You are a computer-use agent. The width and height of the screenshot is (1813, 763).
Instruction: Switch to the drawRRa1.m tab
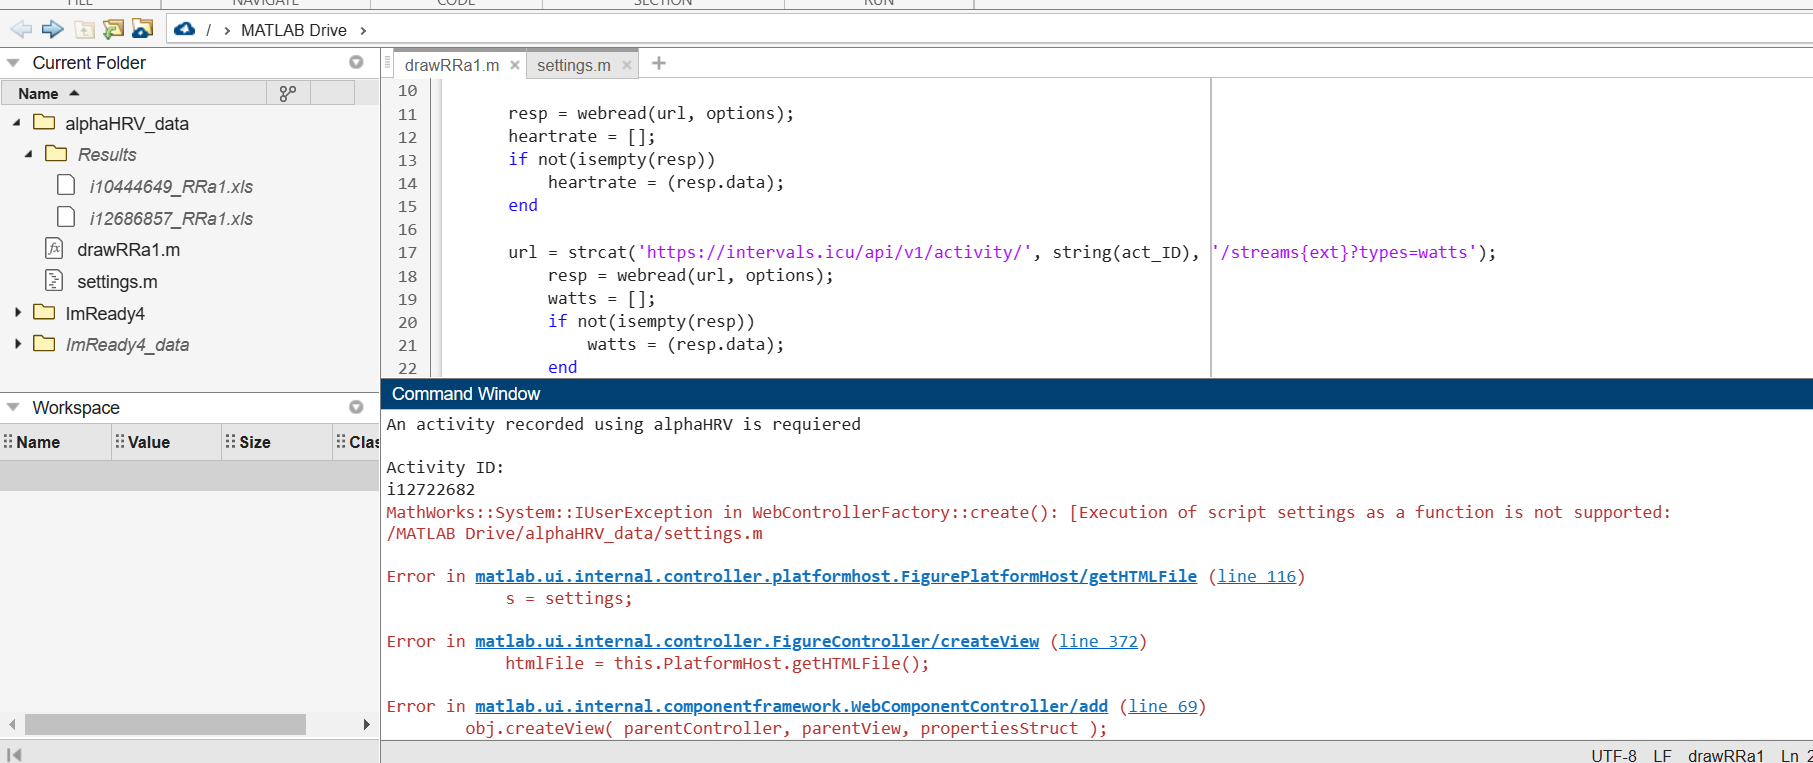[452, 65]
